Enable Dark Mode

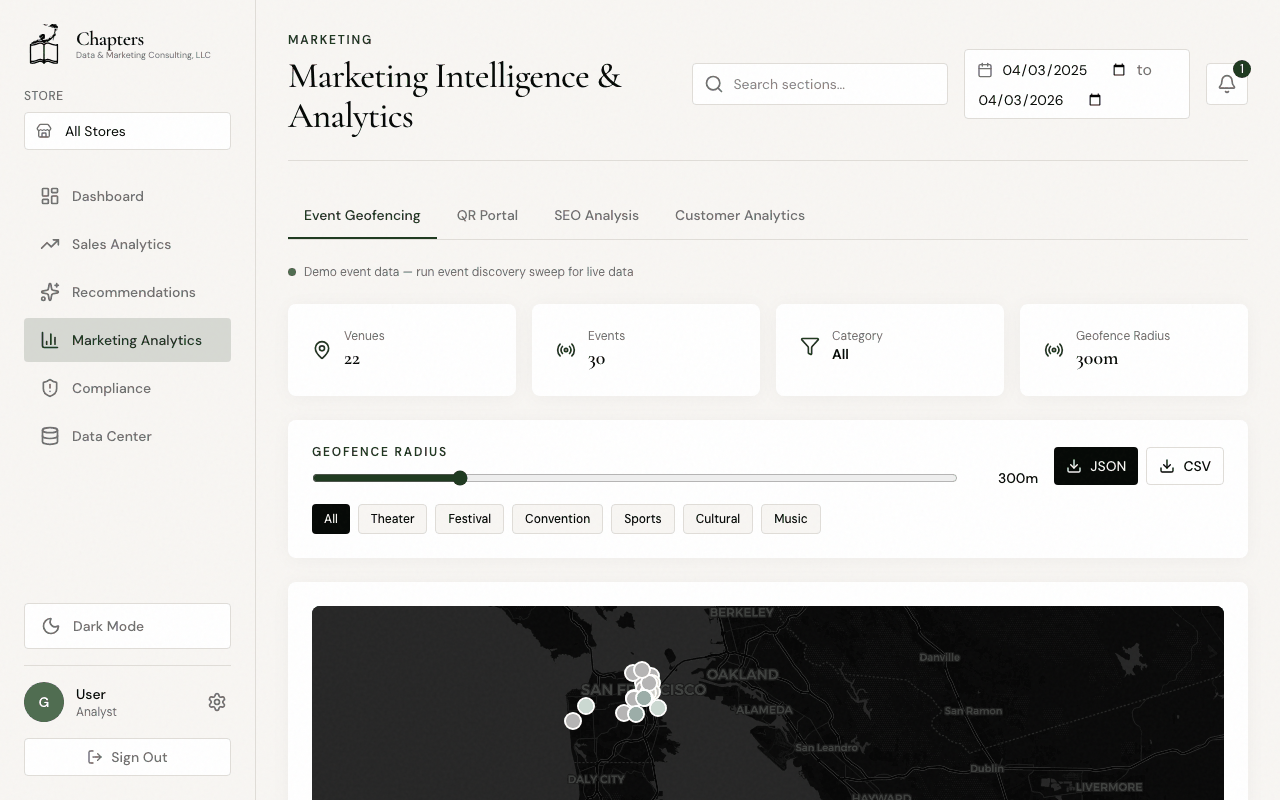(x=127, y=626)
